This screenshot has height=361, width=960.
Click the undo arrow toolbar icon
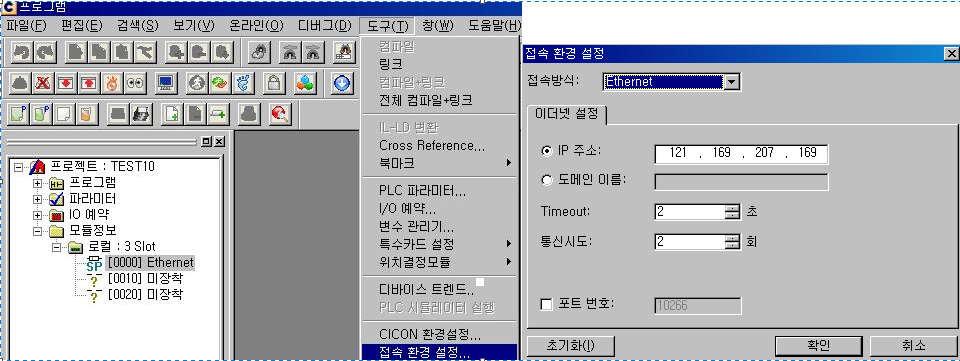tap(21, 52)
